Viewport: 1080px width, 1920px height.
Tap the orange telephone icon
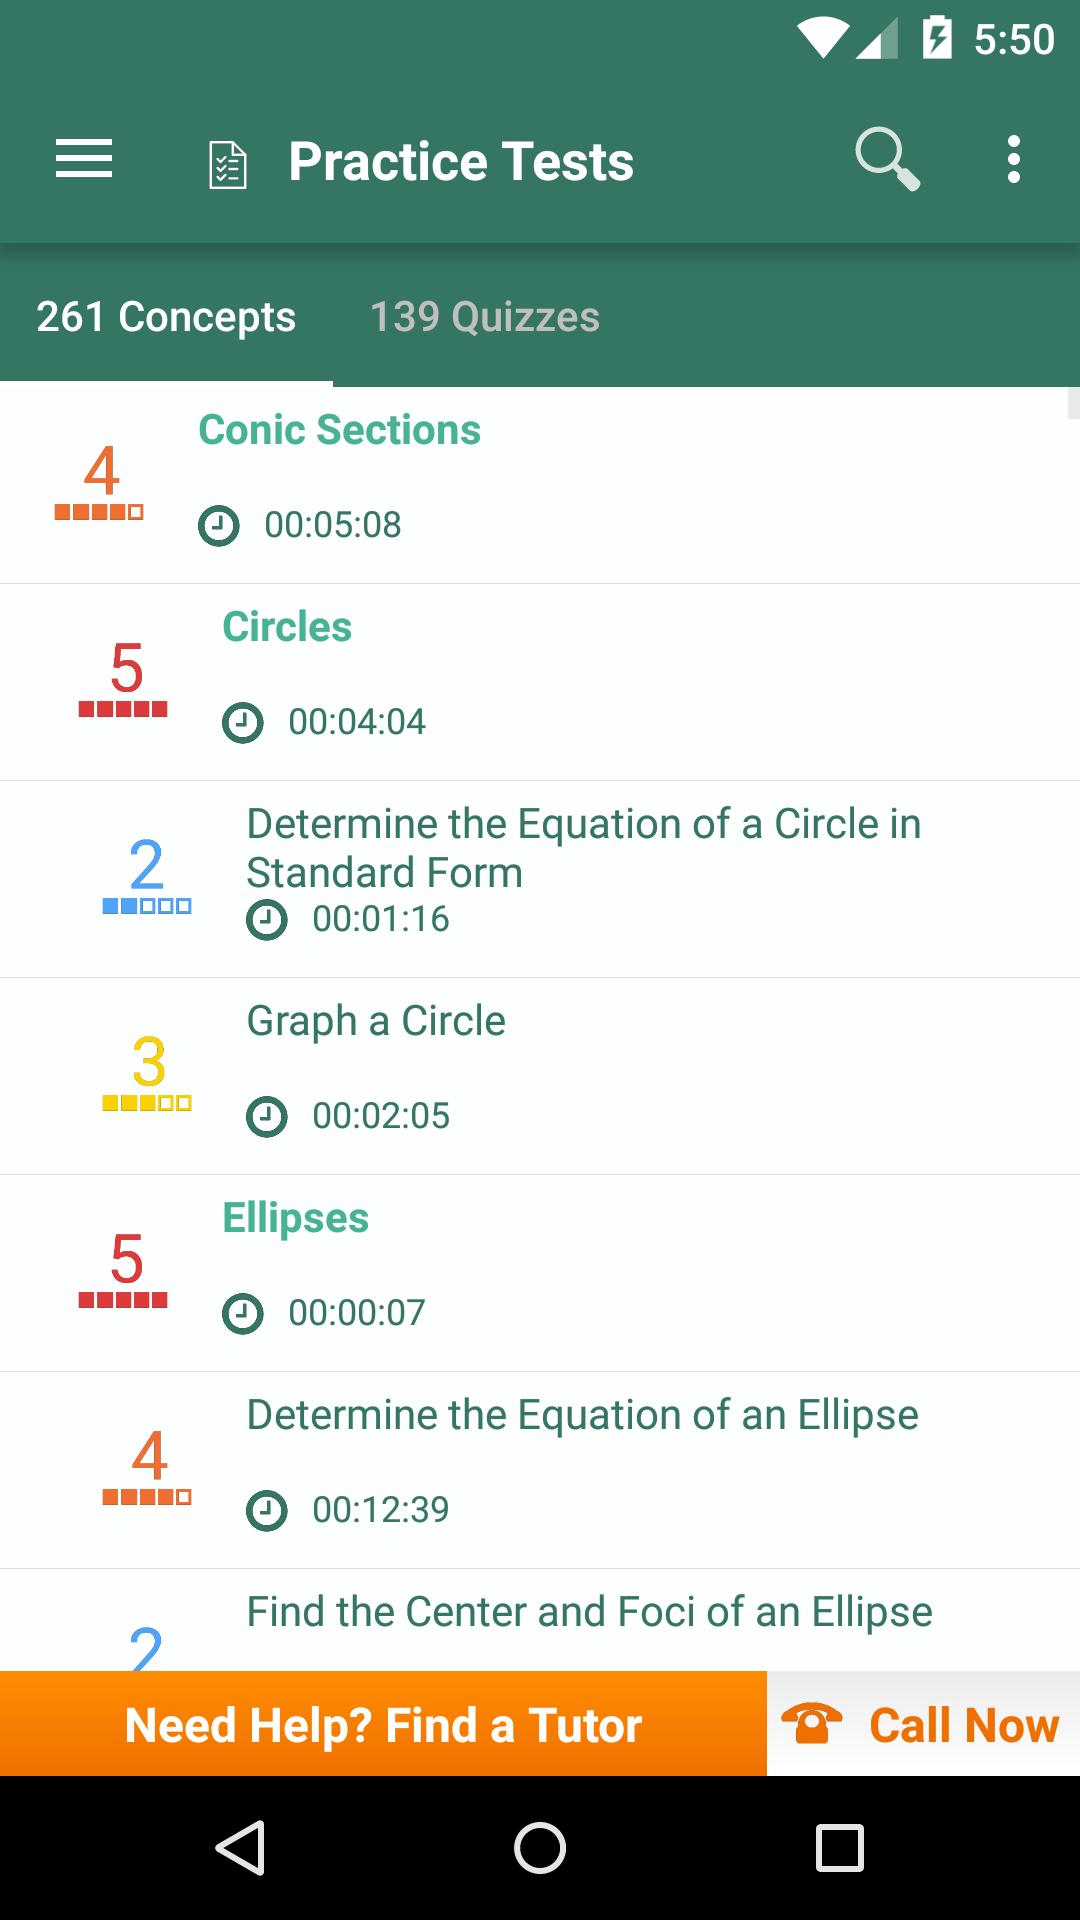click(x=811, y=1724)
